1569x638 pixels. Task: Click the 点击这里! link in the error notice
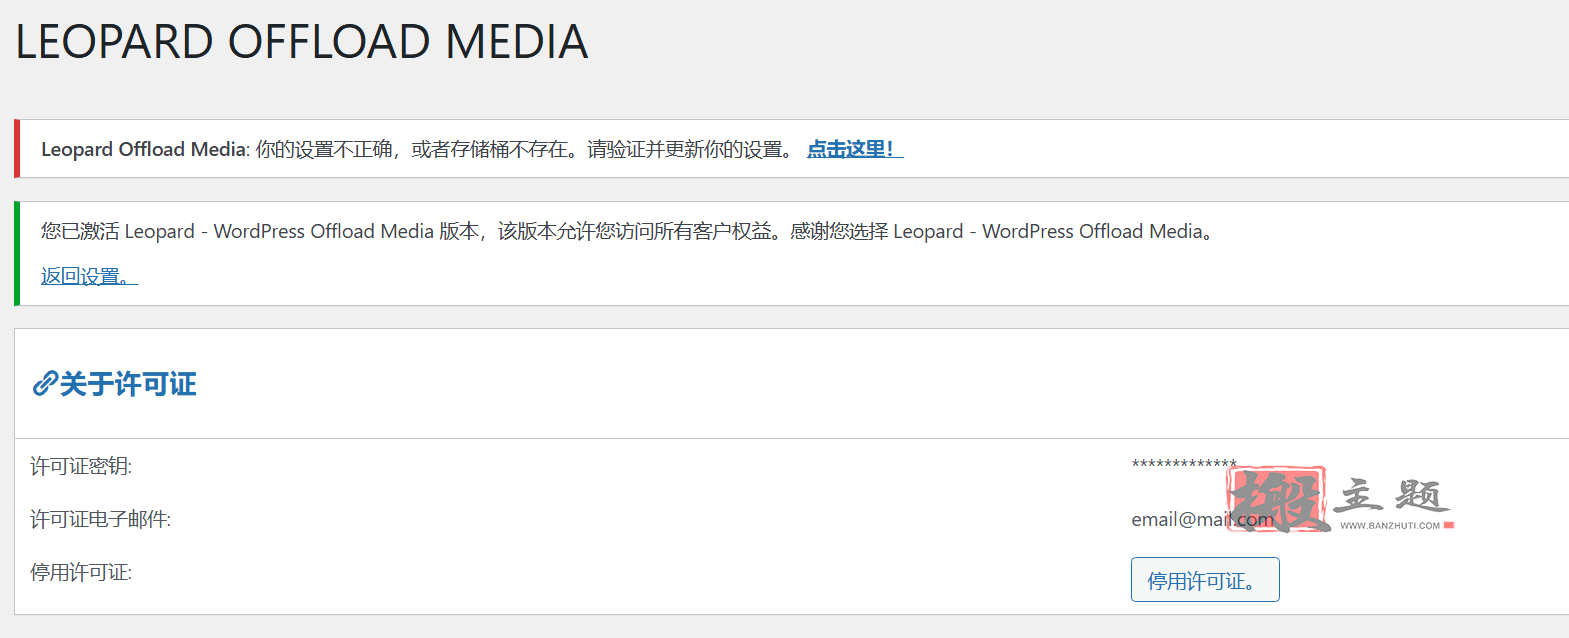(x=855, y=149)
